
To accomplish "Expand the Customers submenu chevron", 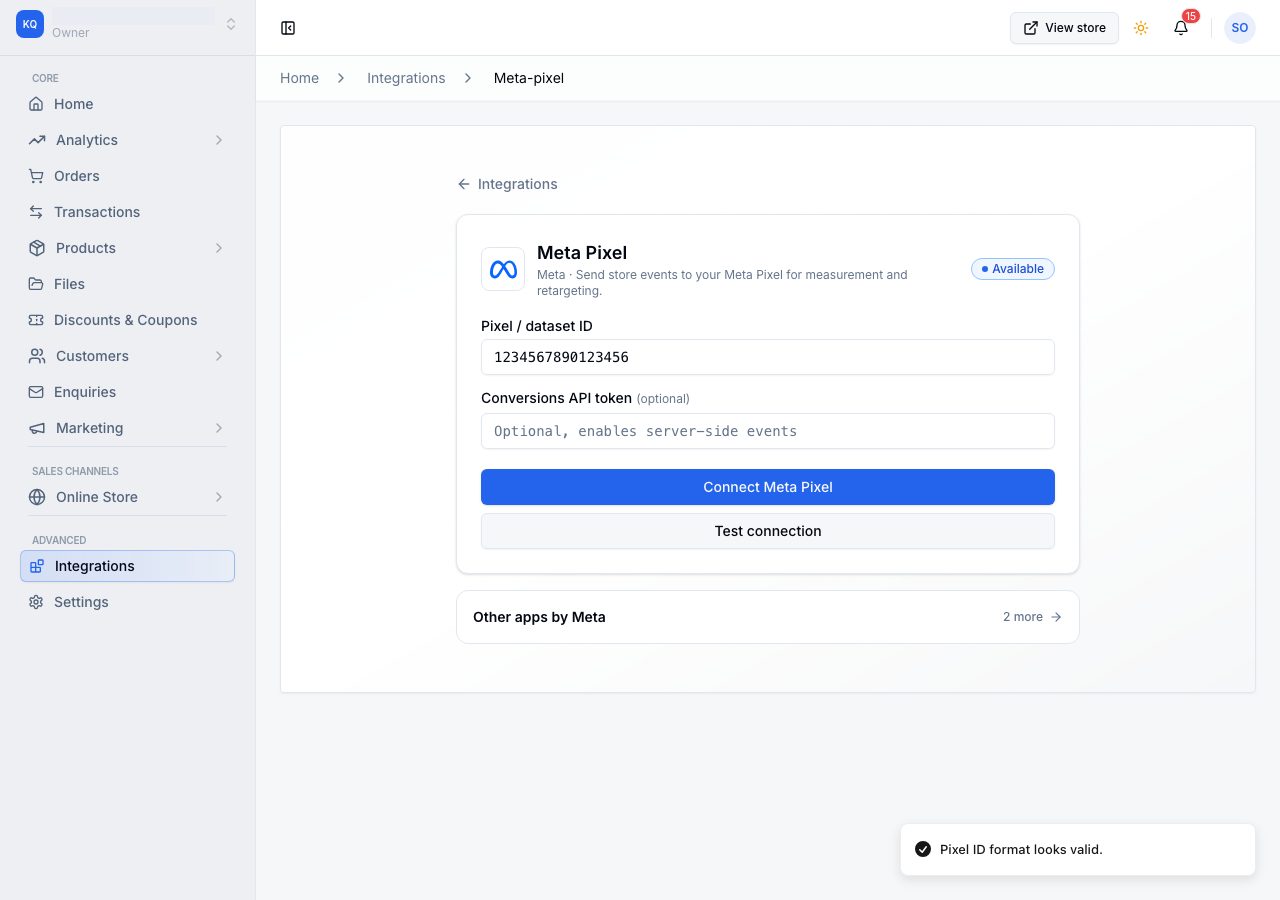I will (x=219, y=356).
